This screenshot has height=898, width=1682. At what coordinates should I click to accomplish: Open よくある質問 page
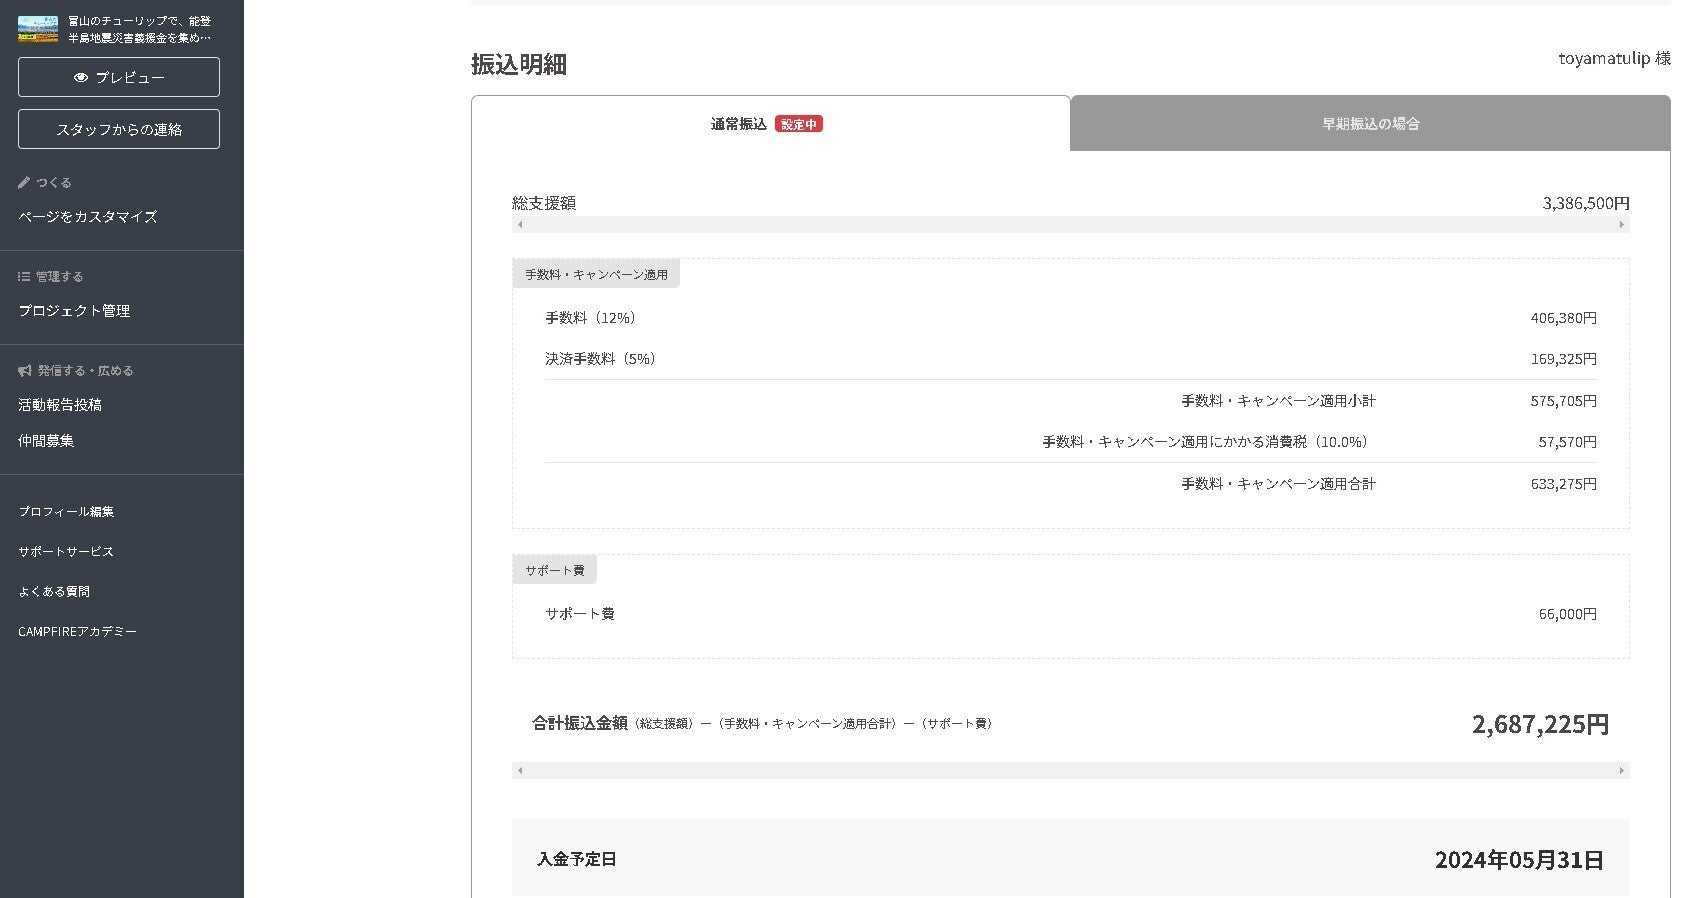pyautogui.click(x=54, y=592)
